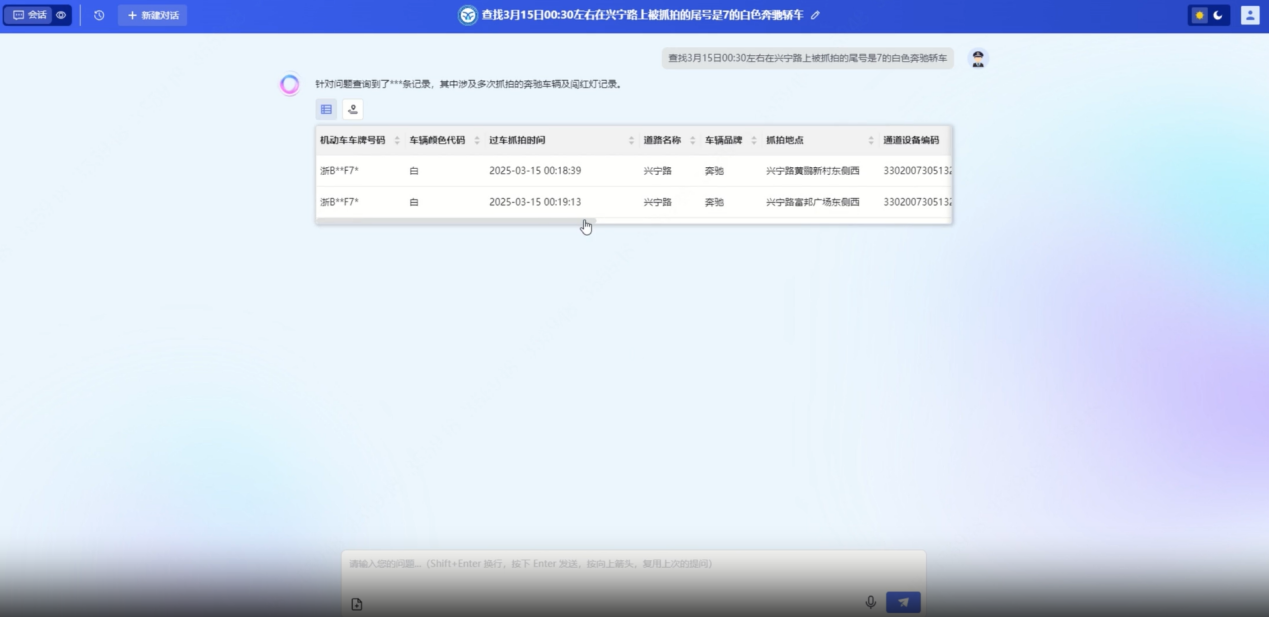
Task: Send the message with the paper plane button
Action: [901, 602]
